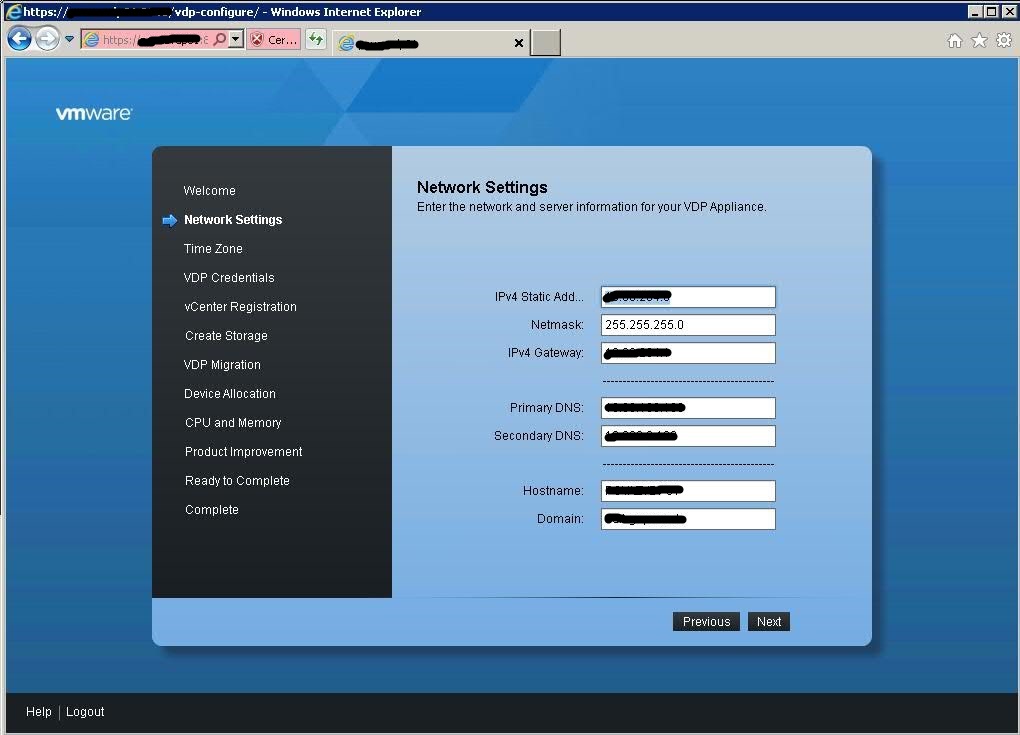
Task: Click the Logout link
Action: 85,712
